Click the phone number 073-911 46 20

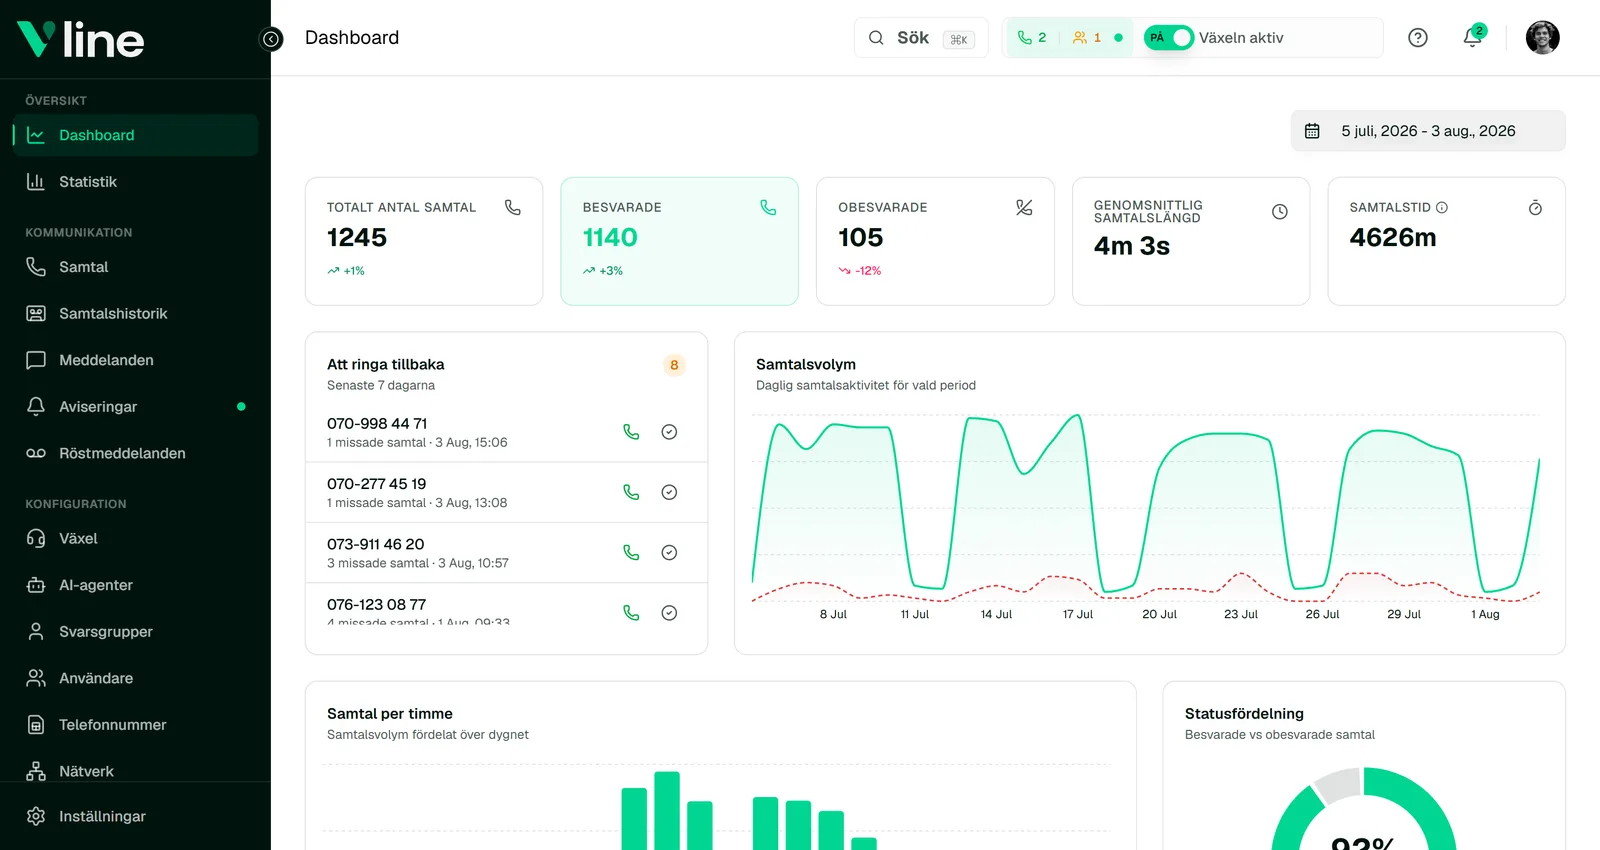[x=376, y=544]
